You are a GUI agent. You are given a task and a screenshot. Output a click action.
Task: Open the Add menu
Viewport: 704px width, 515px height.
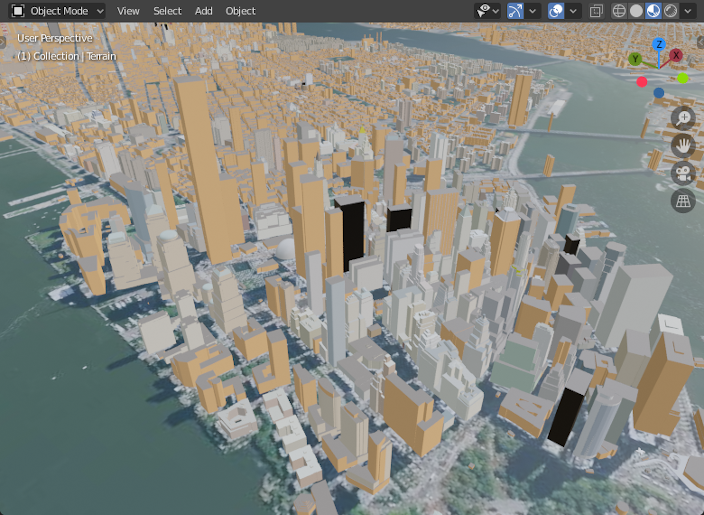[x=203, y=11]
